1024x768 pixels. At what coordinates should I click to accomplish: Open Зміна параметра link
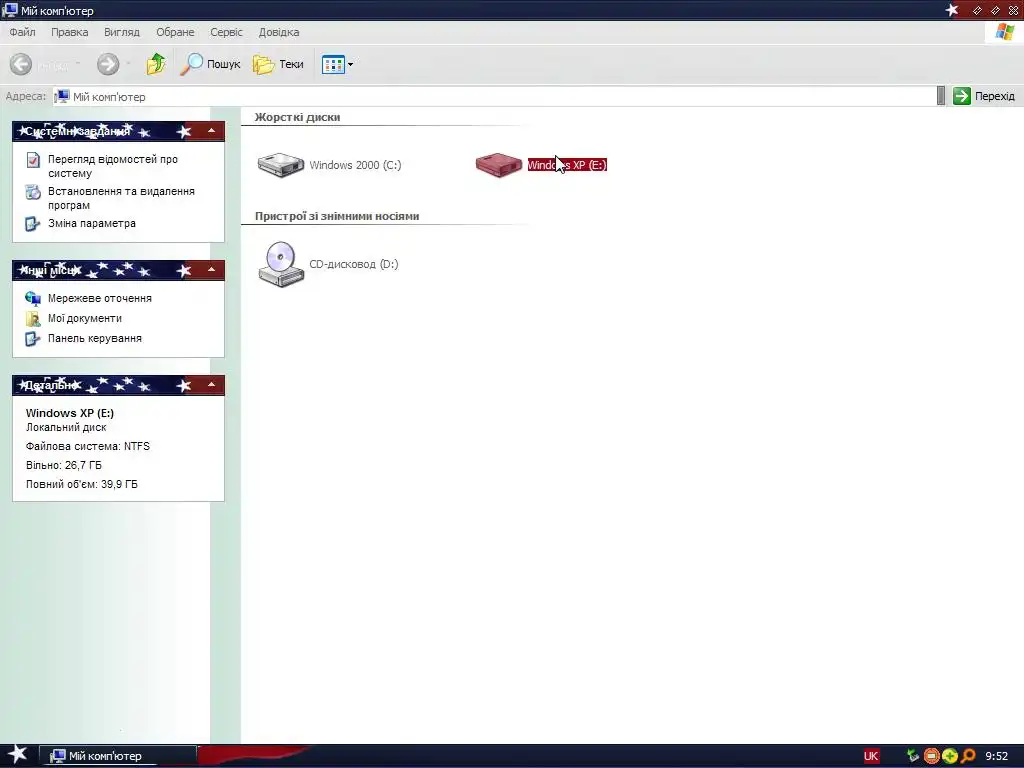pyautogui.click(x=91, y=223)
